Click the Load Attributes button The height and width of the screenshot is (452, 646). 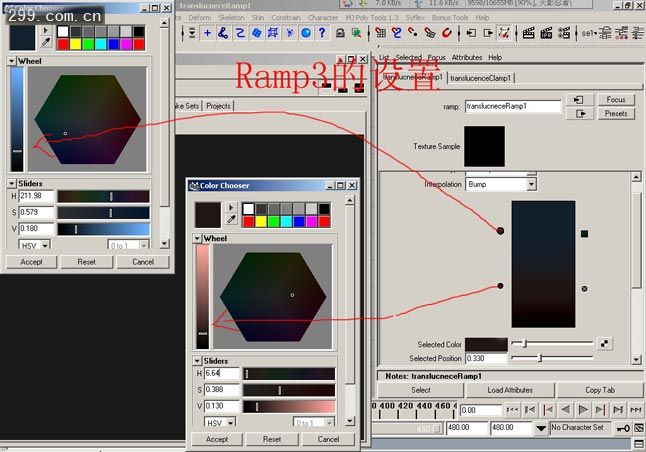point(510,390)
